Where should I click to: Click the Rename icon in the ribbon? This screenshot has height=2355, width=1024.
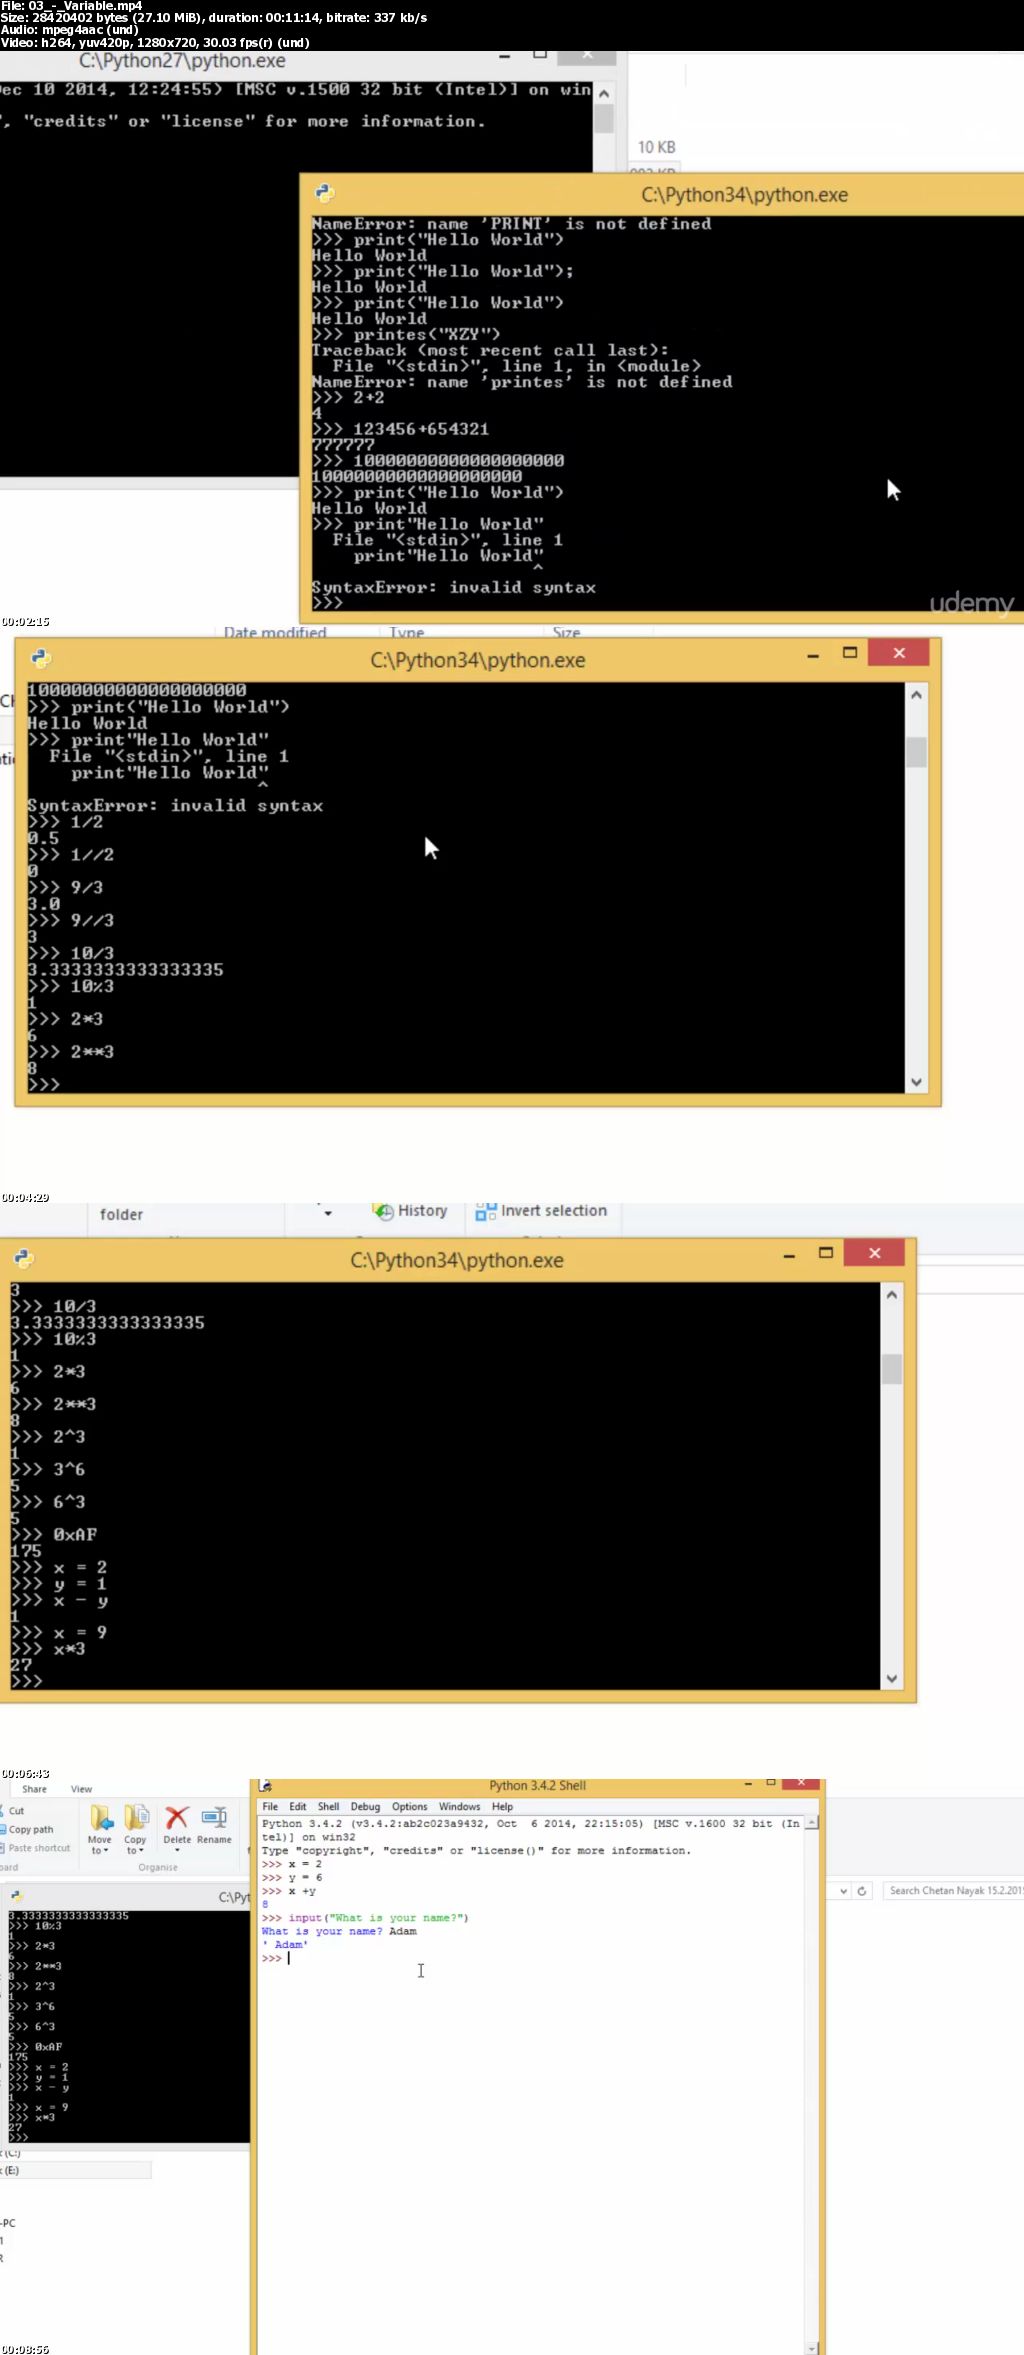214,1817
